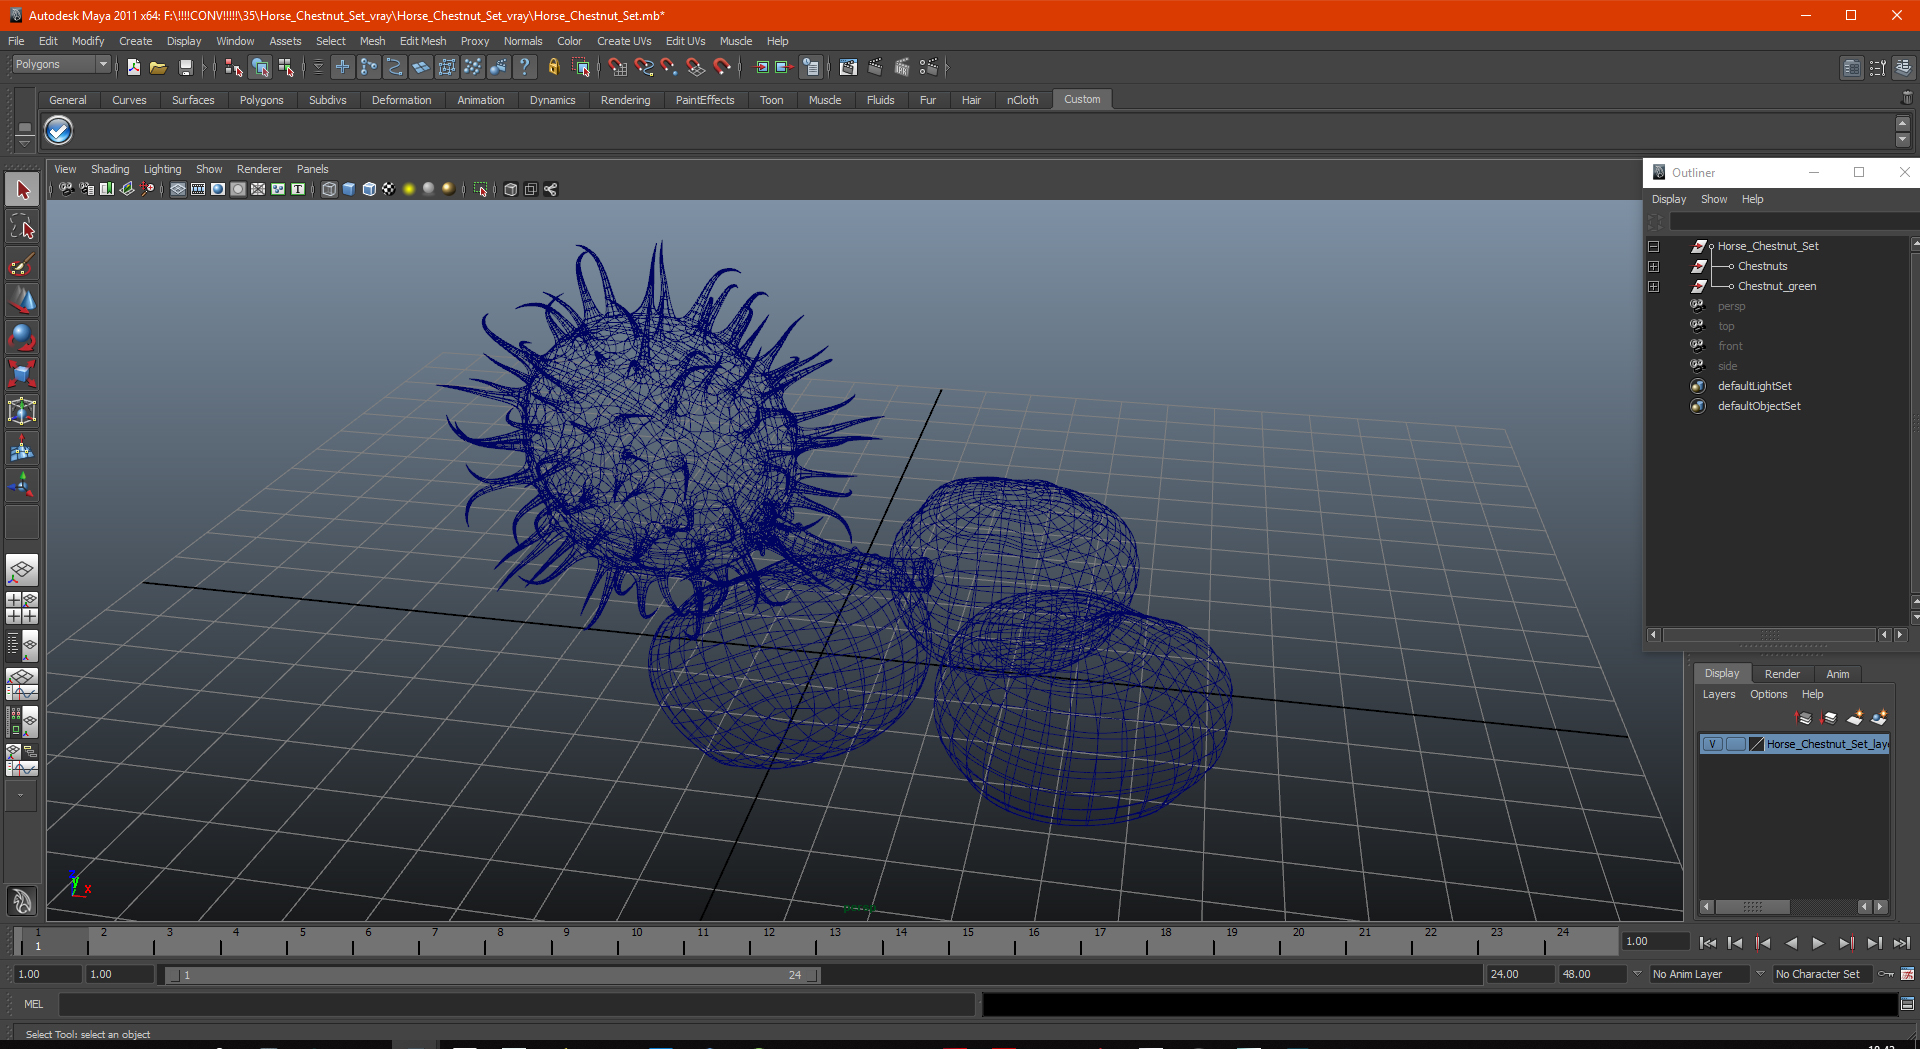Toggle visibility V of Horse_Chestnut_Set layer

[x=1712, y=744]
